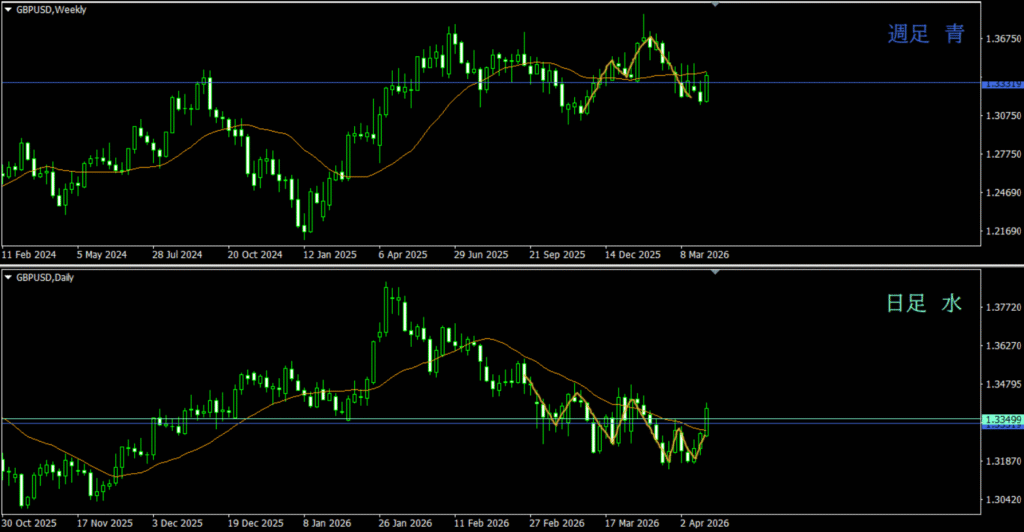Click the 1.37720 level on daily price scale
Screen dimensions: 1024x532
1001,308
